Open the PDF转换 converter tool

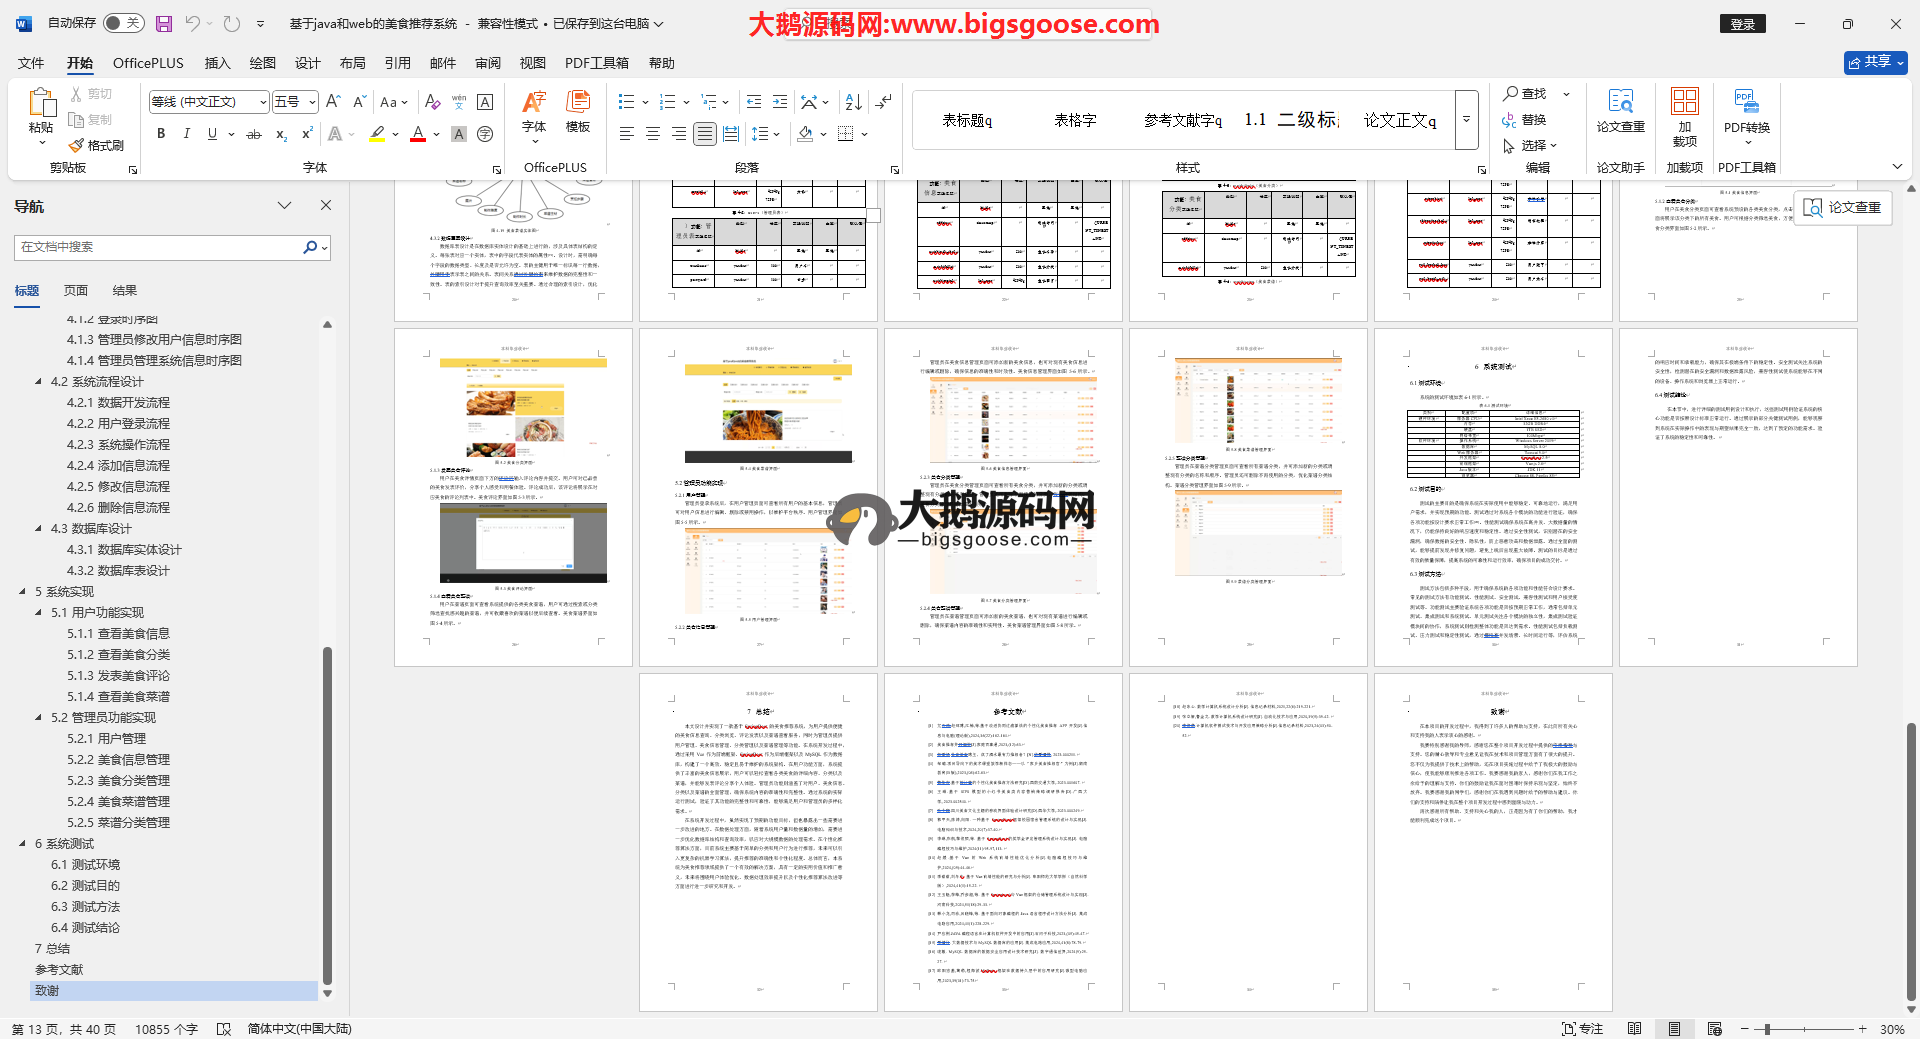tap(1746, 113)
